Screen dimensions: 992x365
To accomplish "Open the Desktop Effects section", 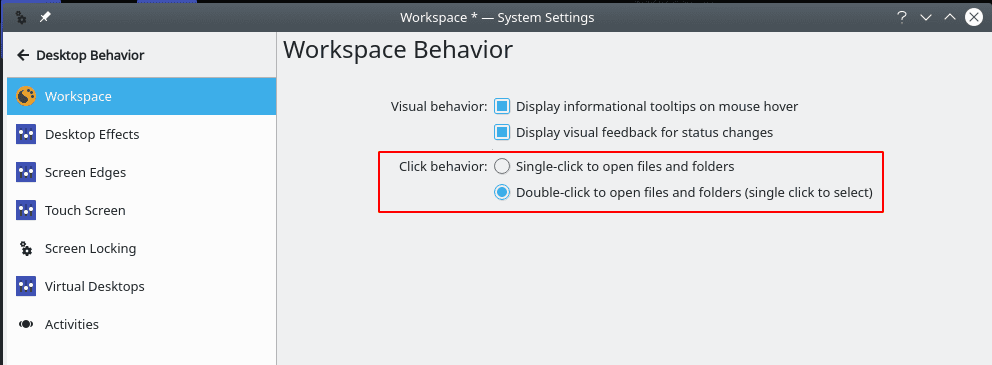I will coord(142,134).
